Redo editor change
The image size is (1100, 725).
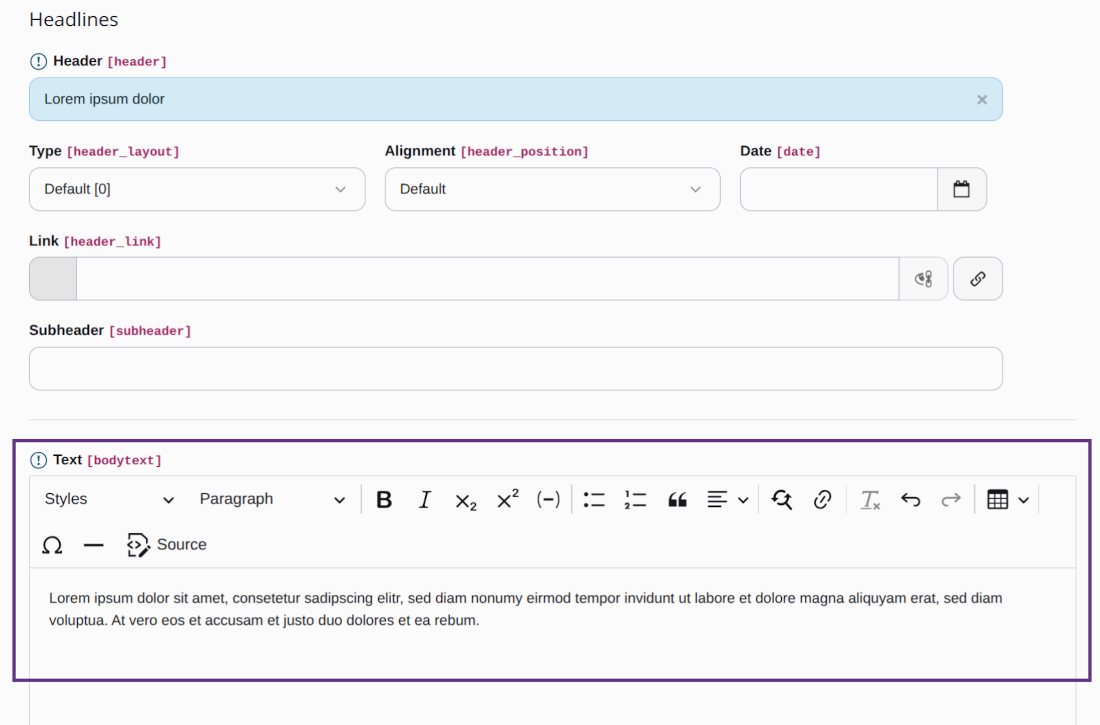click(x=951, y=500)
